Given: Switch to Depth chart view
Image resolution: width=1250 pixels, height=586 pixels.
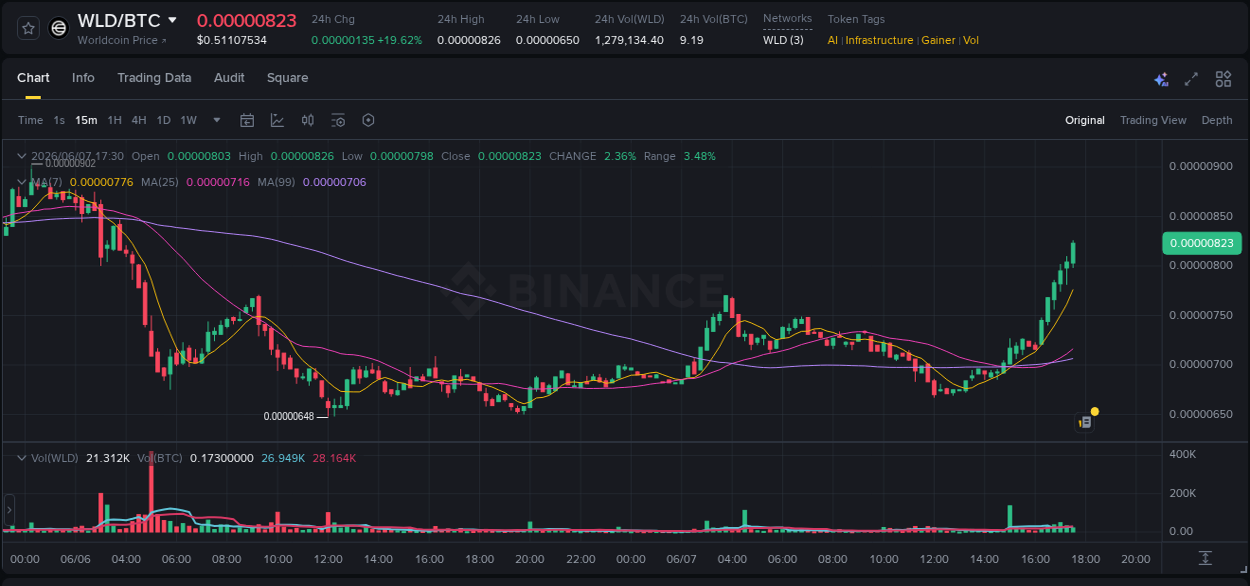Looking at the screenshot, I should [1217, 120].
